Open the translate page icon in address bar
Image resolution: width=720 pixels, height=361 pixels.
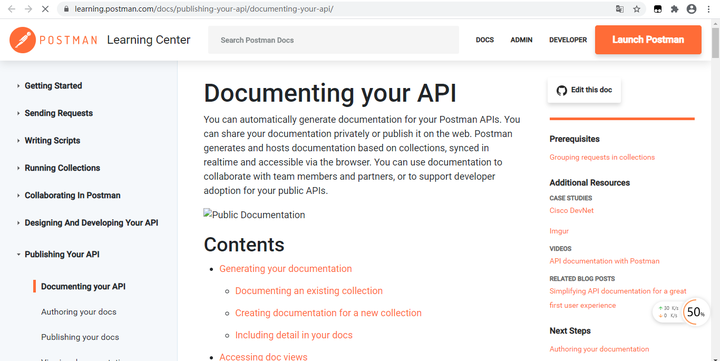(619, 9)
